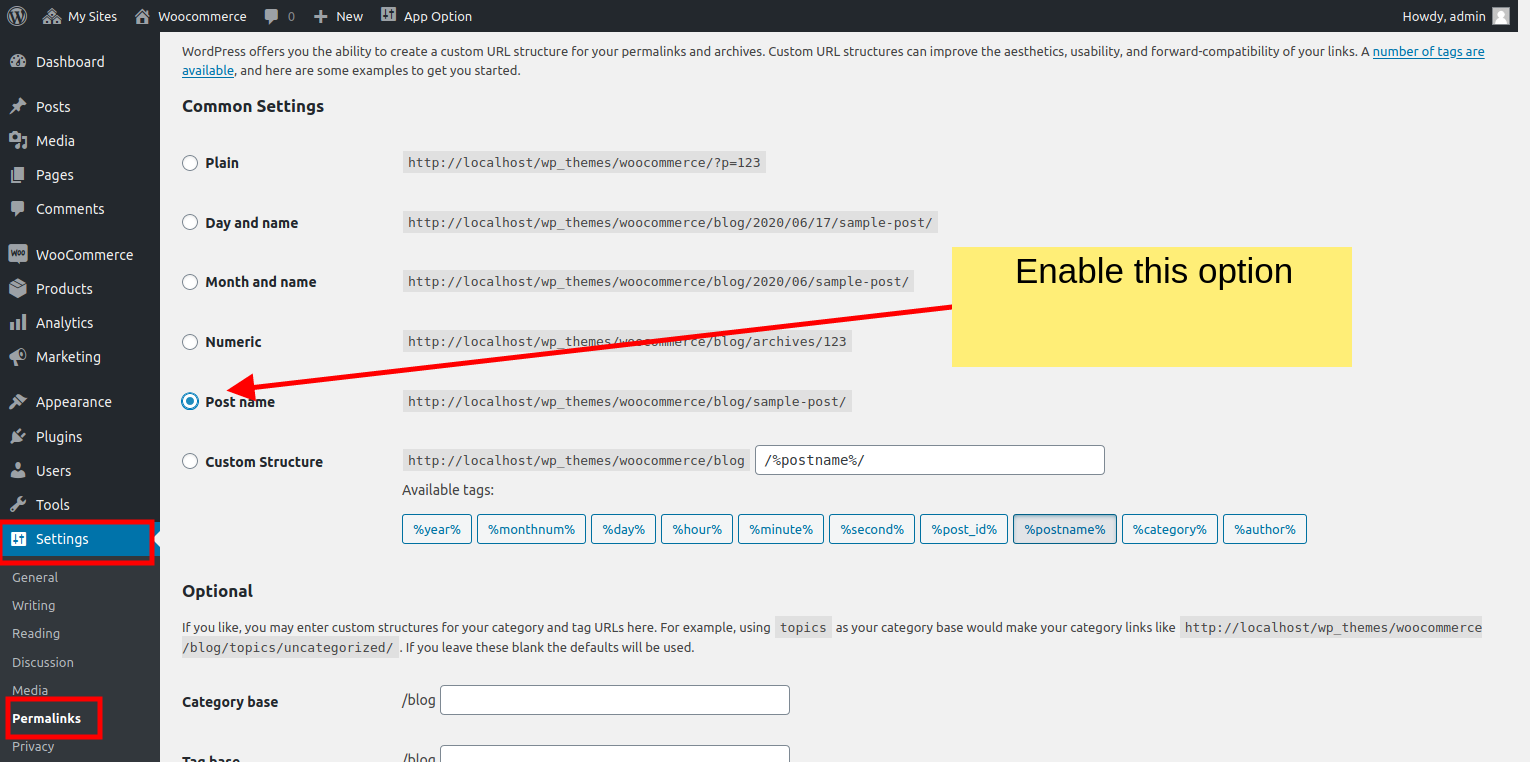Insert the %day% tag
Viewport: 1530px width, 762px height.
623,529
